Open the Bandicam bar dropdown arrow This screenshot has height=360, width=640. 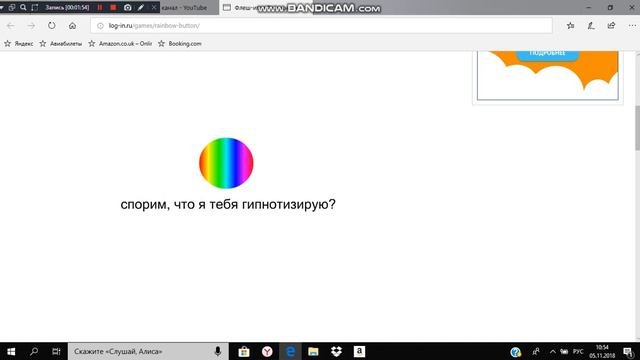[x=2, y=7]
